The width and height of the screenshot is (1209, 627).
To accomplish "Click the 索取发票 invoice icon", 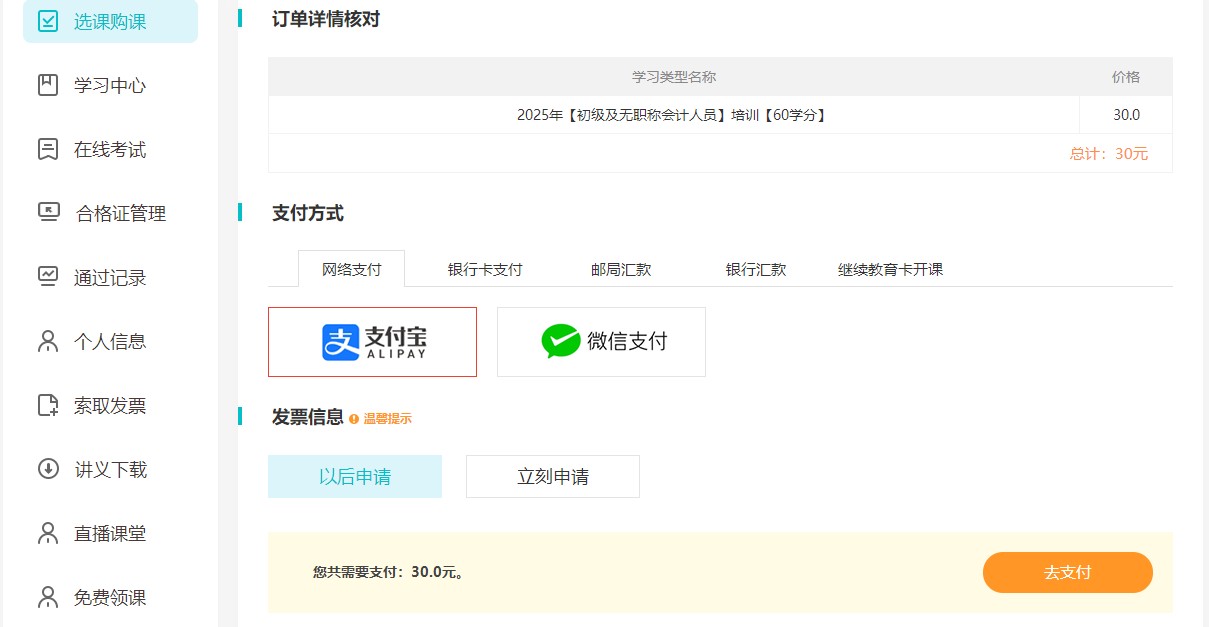I will pos(48,405).
